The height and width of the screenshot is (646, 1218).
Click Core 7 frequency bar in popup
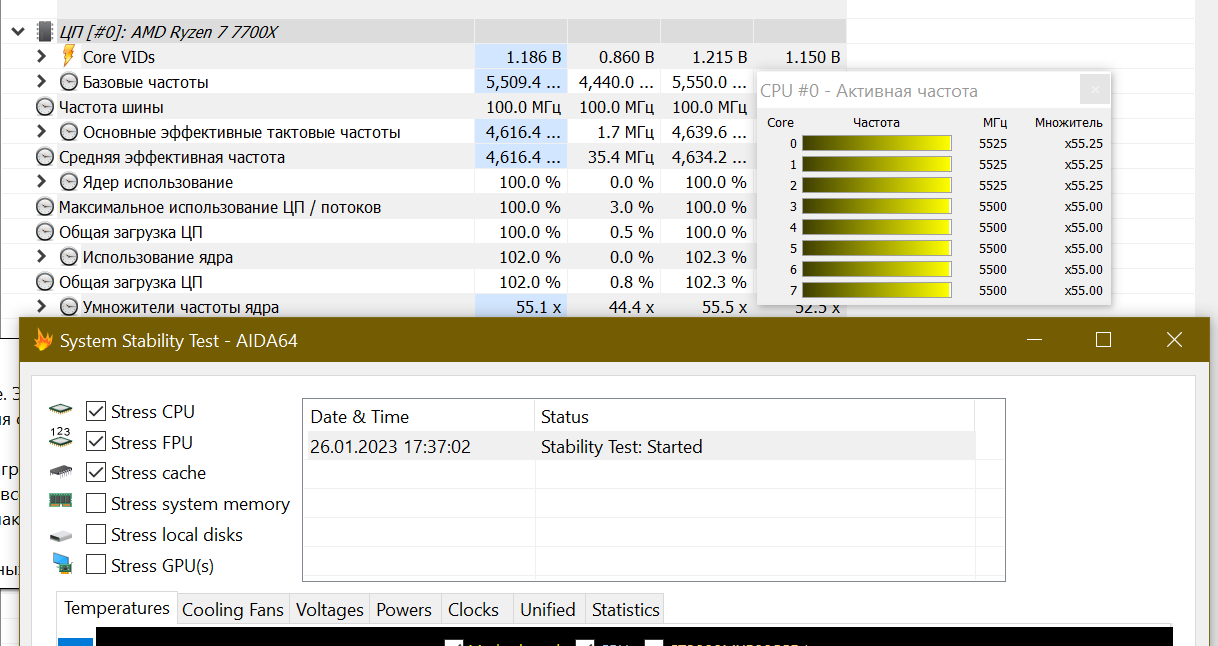coord(877,290)
